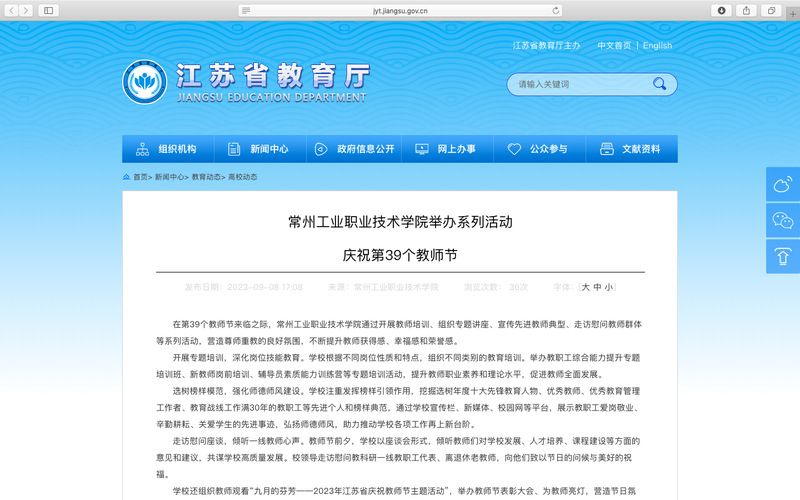This screenshot has height=500, width=800.
Task: Show all tabs overview in Safari
Action: pos(771,10)
